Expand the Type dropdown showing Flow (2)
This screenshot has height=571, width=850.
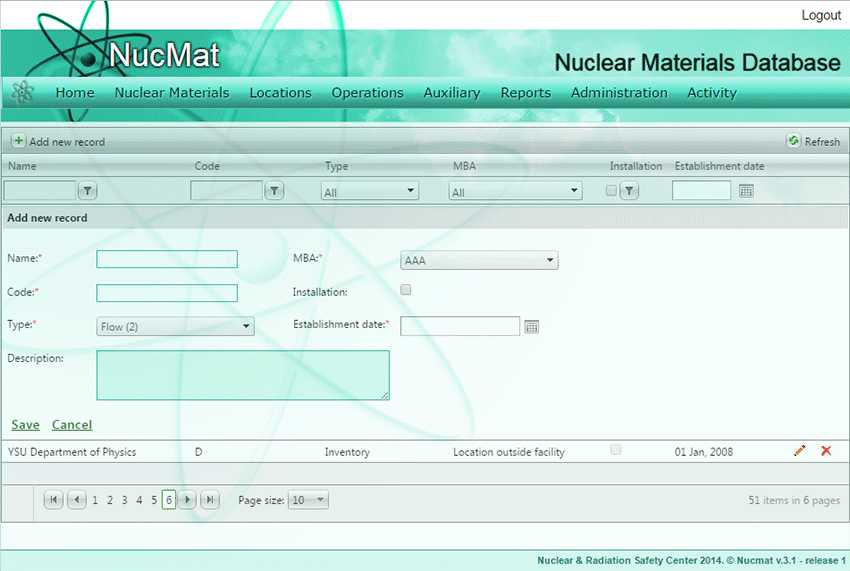point(175,326)
